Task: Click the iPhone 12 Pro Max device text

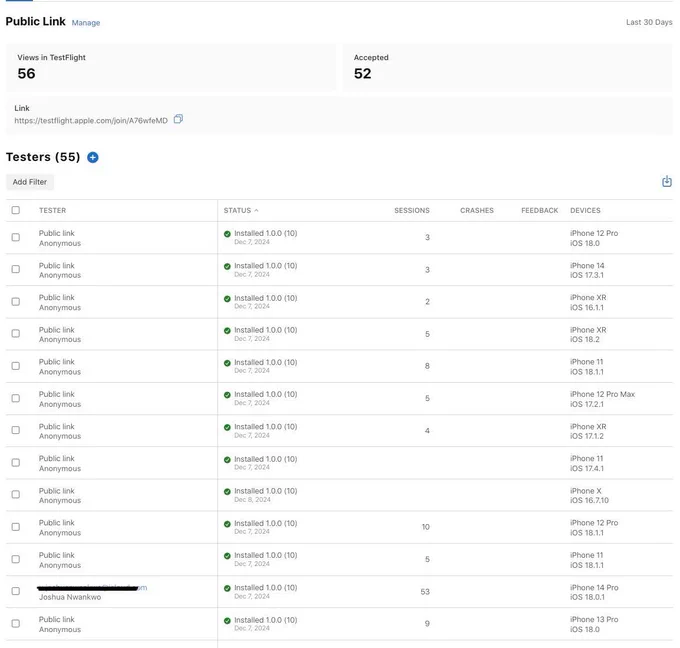Action: (x=602, y=394)
